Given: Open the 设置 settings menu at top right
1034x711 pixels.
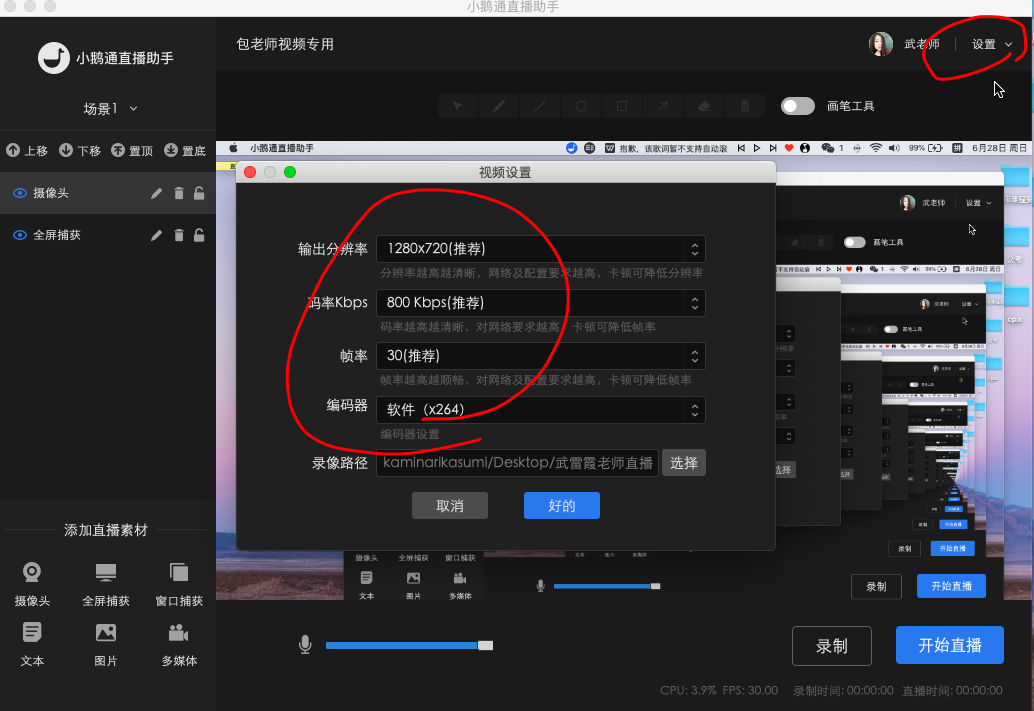Looking at the screenshot, I should click(x=986, y=44).
